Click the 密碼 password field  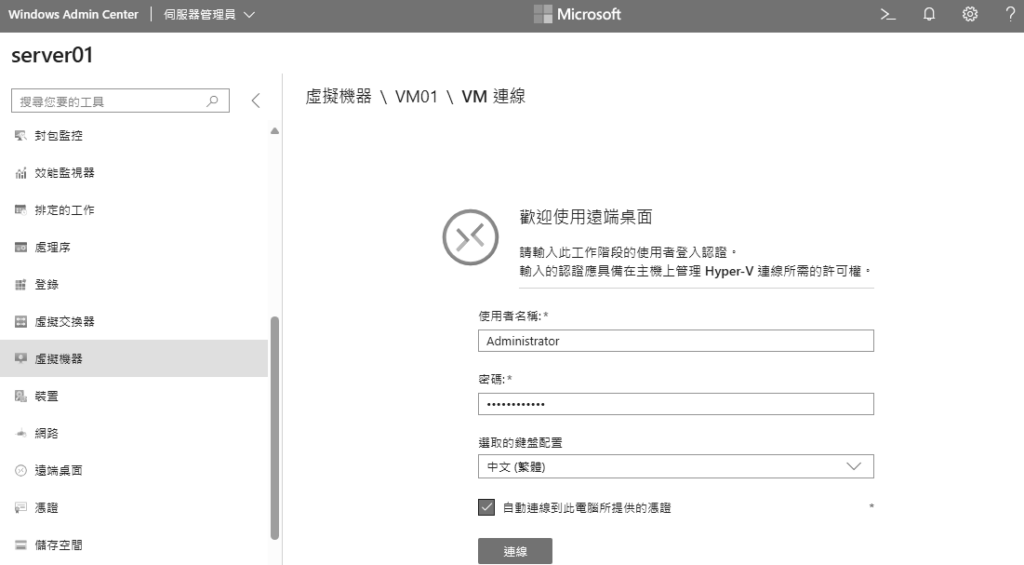click(x=676, y=404)
